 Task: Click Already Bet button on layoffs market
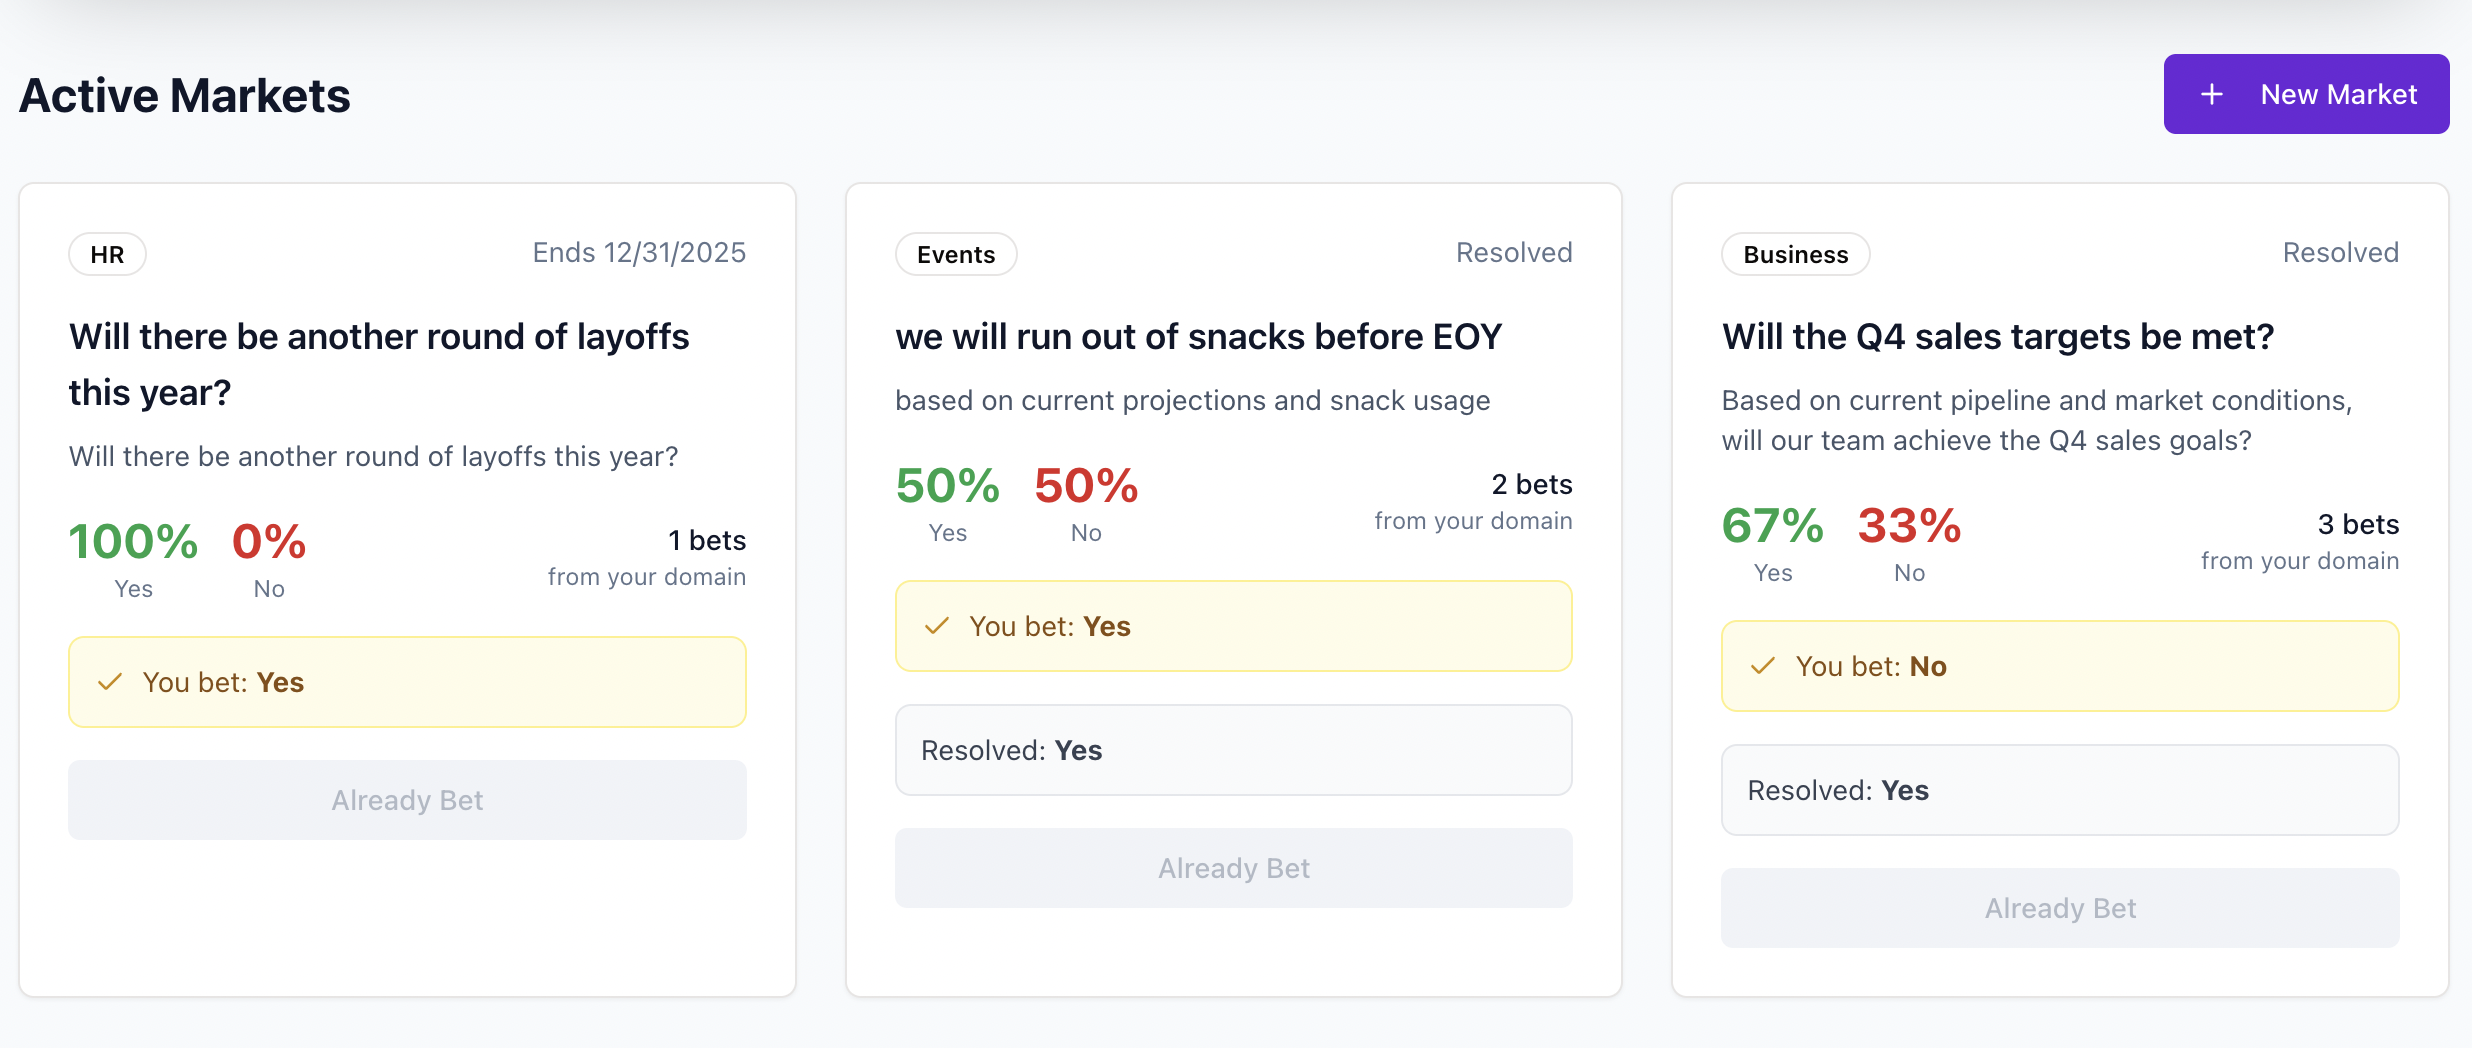pos(407,800)
